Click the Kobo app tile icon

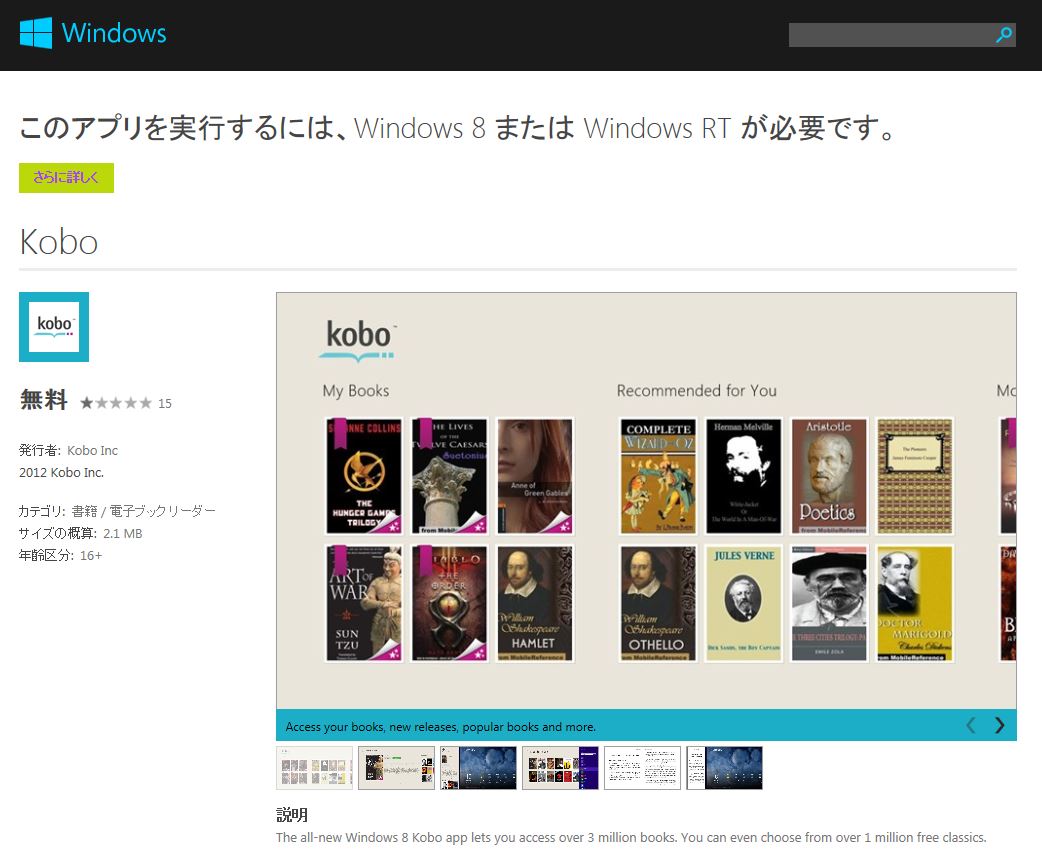tap(54, 327)
